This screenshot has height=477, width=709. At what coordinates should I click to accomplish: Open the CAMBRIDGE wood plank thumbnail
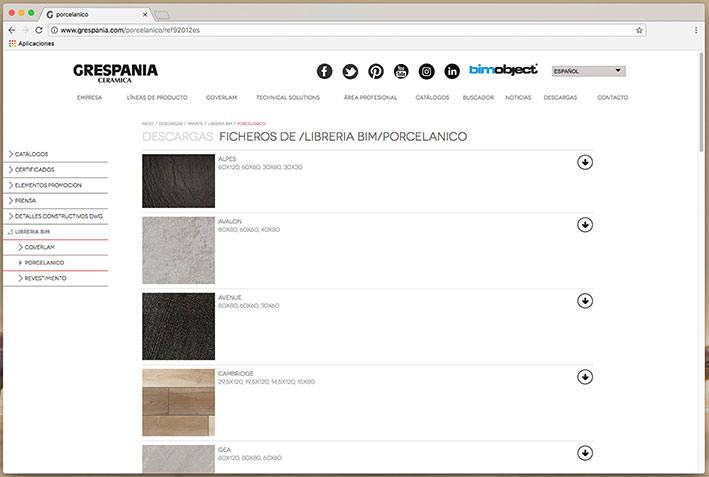(x=179, y=402)
